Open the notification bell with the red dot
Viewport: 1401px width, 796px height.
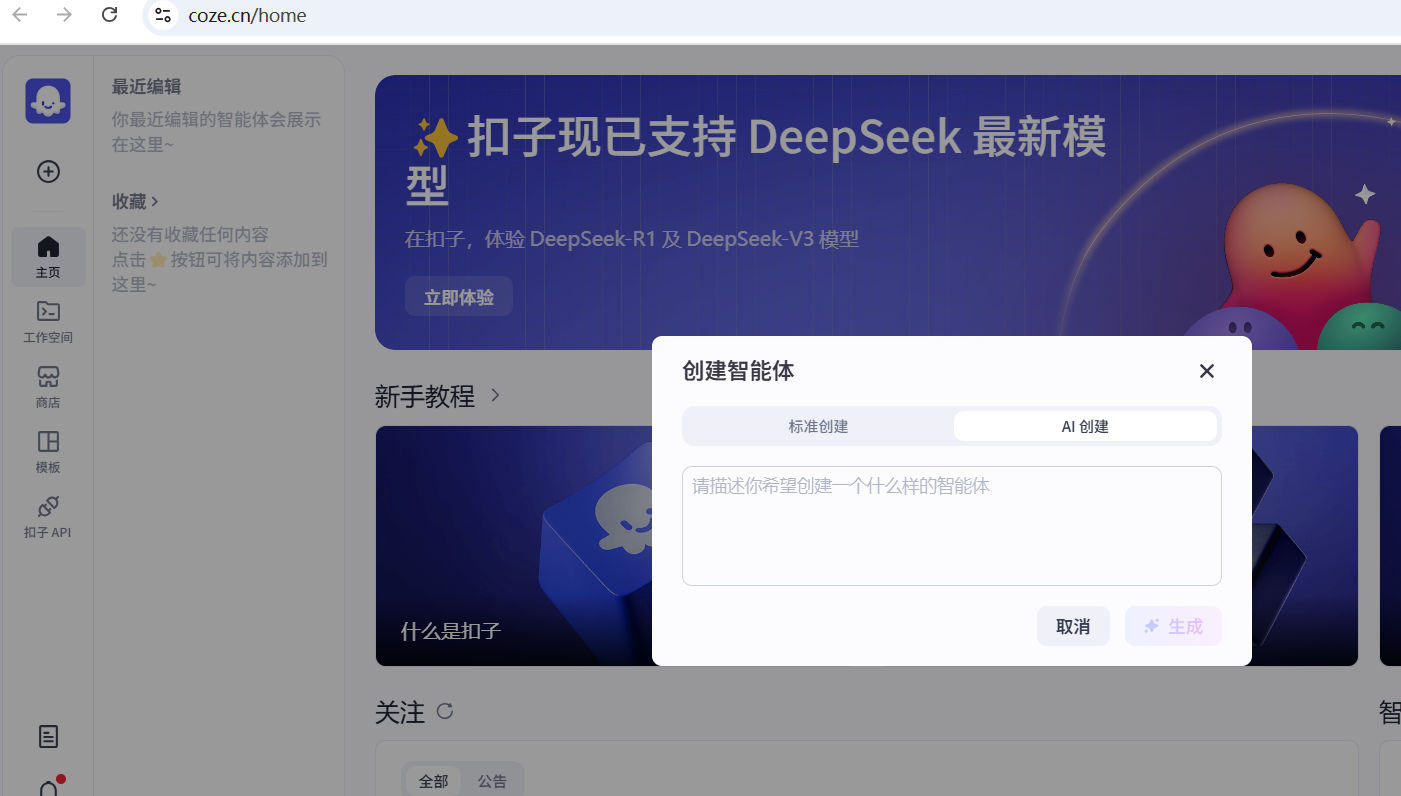(48, 788)
